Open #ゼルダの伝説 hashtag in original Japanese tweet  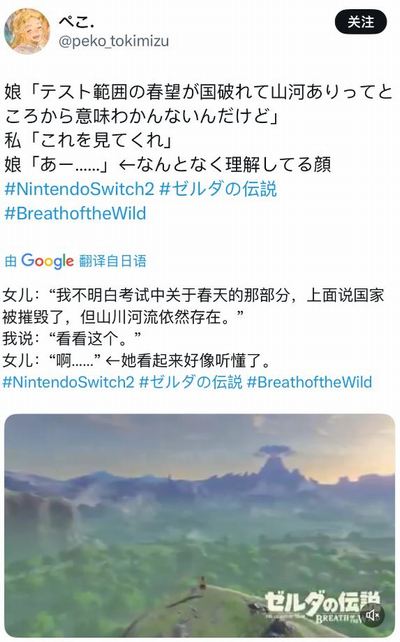(x=218, y=189)
